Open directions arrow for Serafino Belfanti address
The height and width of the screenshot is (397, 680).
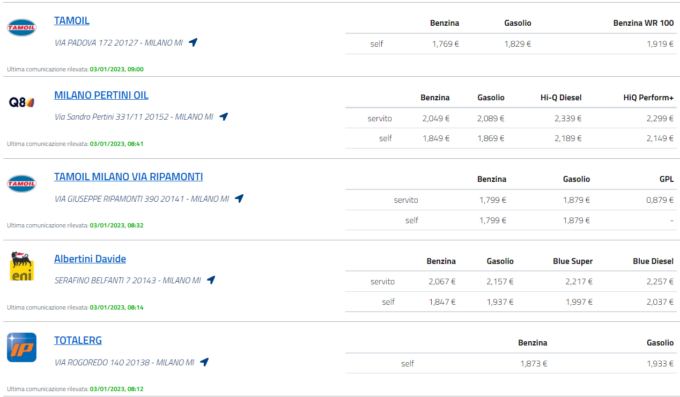(211, 280)
